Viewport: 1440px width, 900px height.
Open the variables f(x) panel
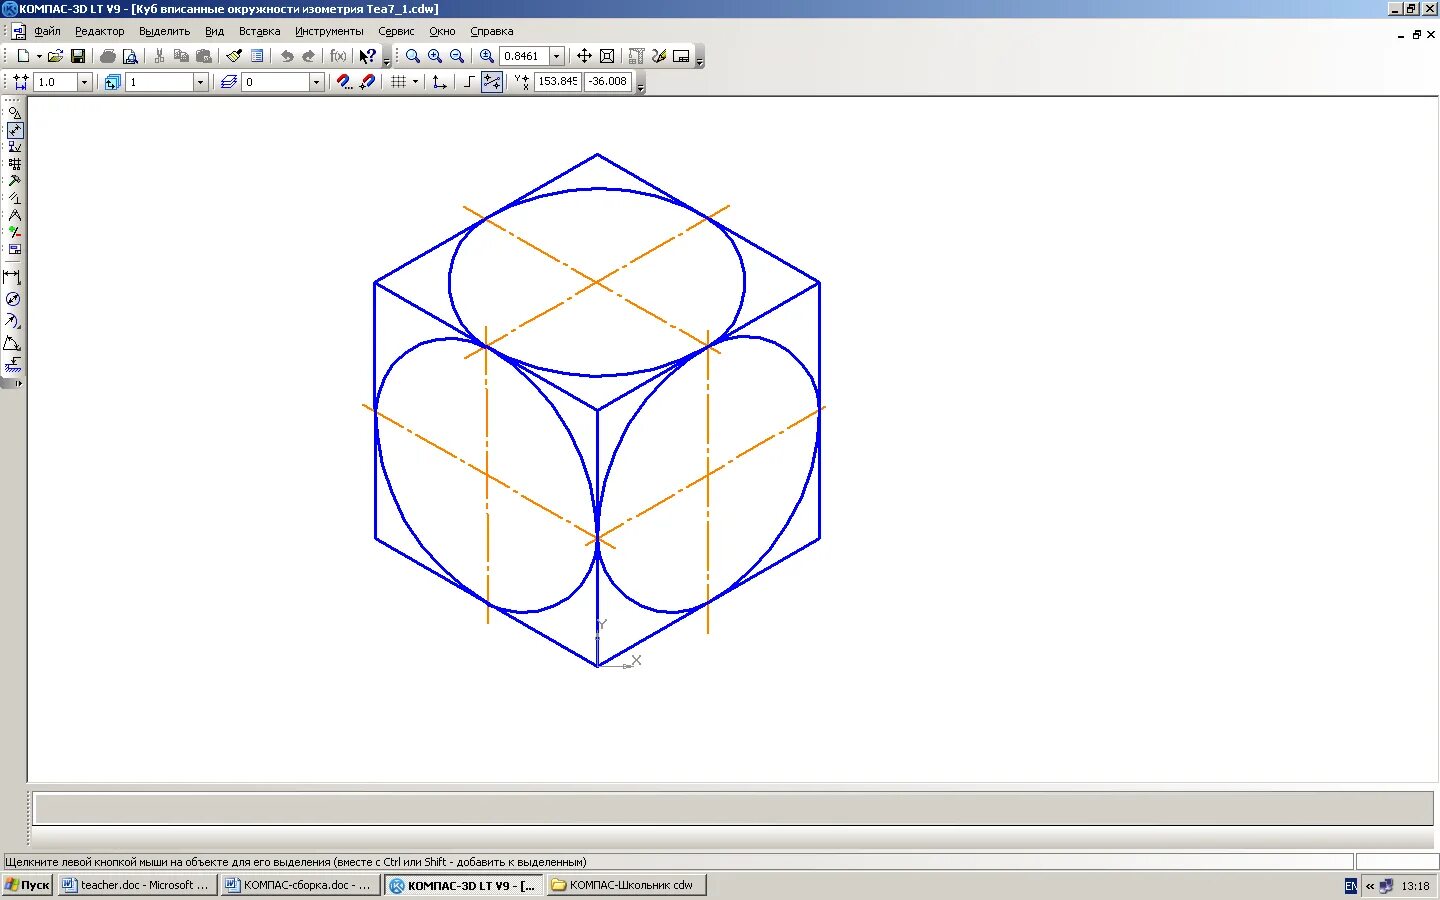(x=338, y=56)
